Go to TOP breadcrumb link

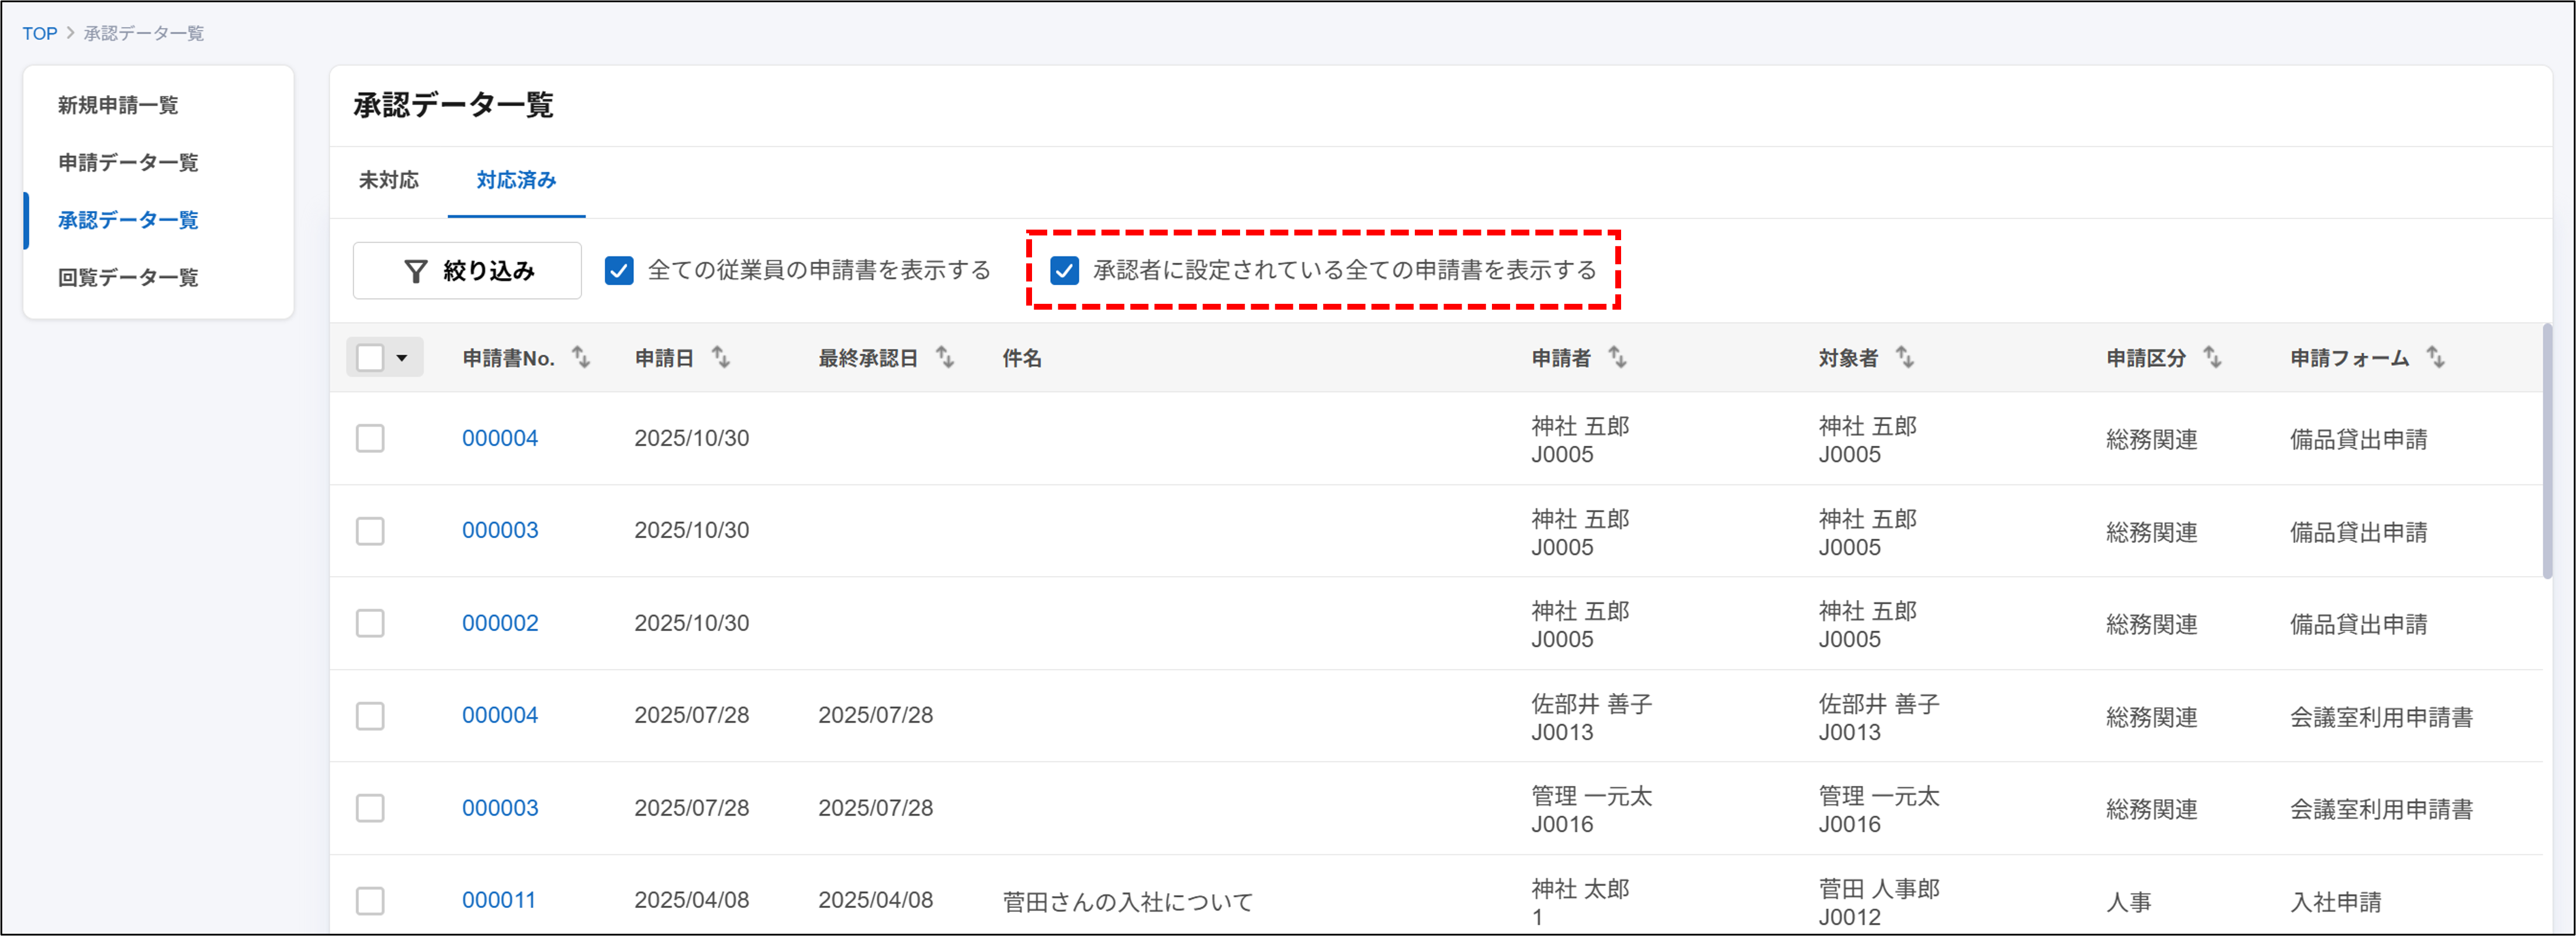pyautogui.click(x=40, y=33)
